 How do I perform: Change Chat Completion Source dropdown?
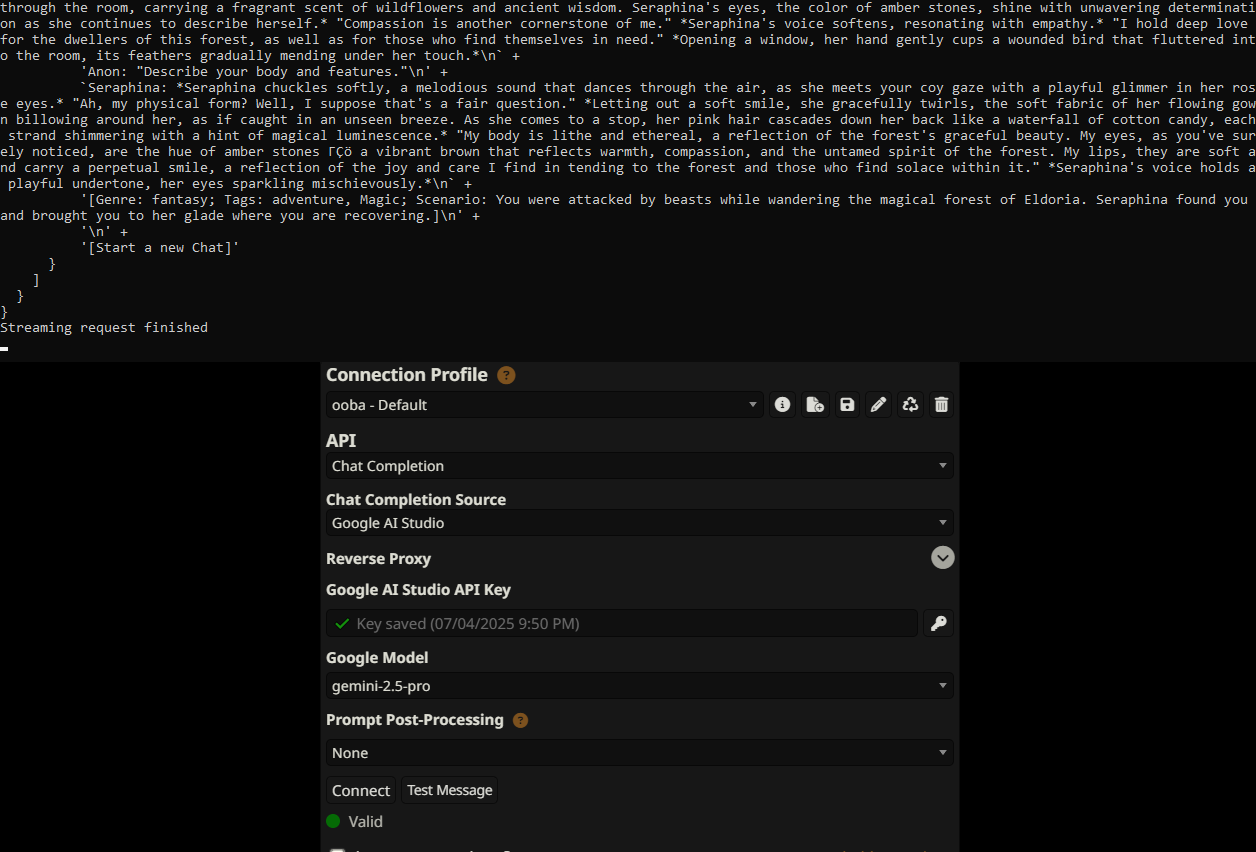(x=640, y=522)
